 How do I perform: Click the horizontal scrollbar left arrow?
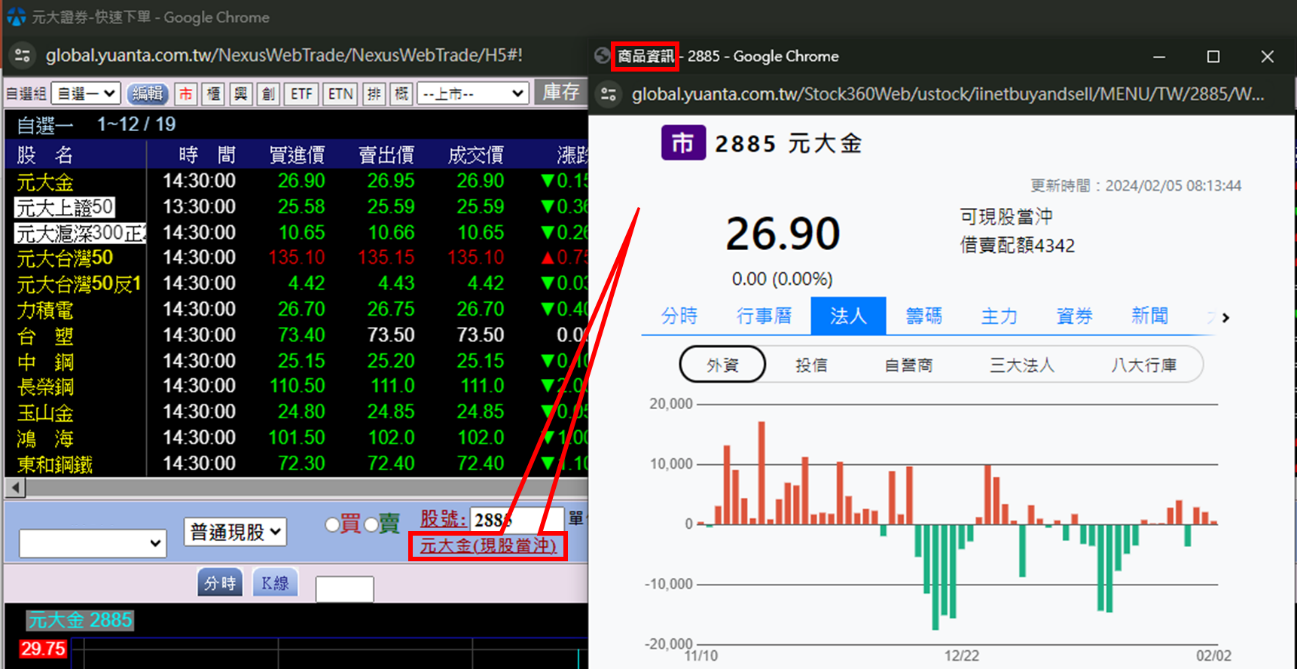point(15,488)
